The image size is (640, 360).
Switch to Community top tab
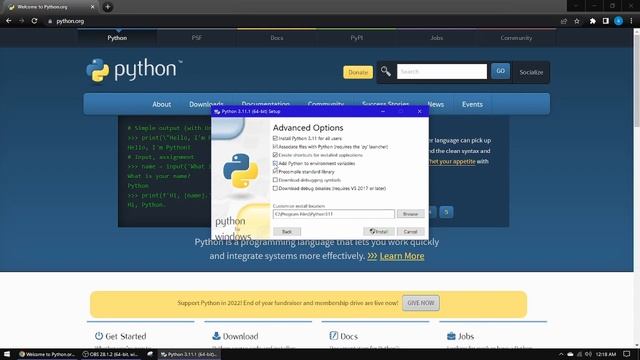pyautogui.click(x=516, y=38)
